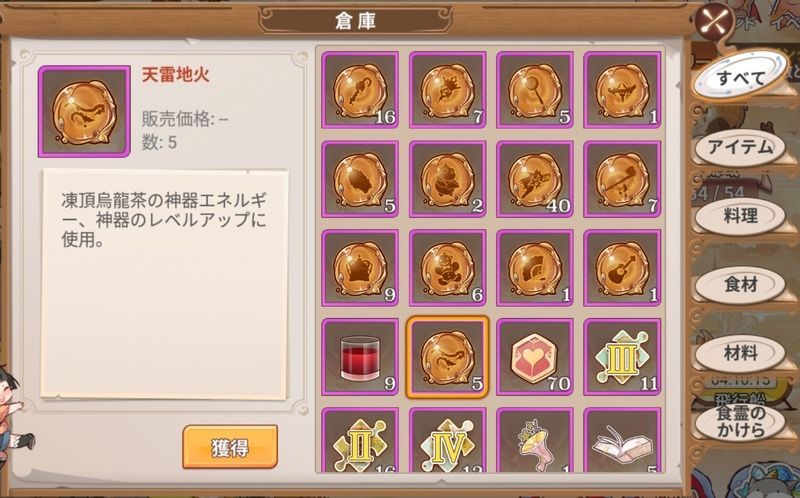Open the 材料 category tab
800x498 pixels.
coord(740,353)
